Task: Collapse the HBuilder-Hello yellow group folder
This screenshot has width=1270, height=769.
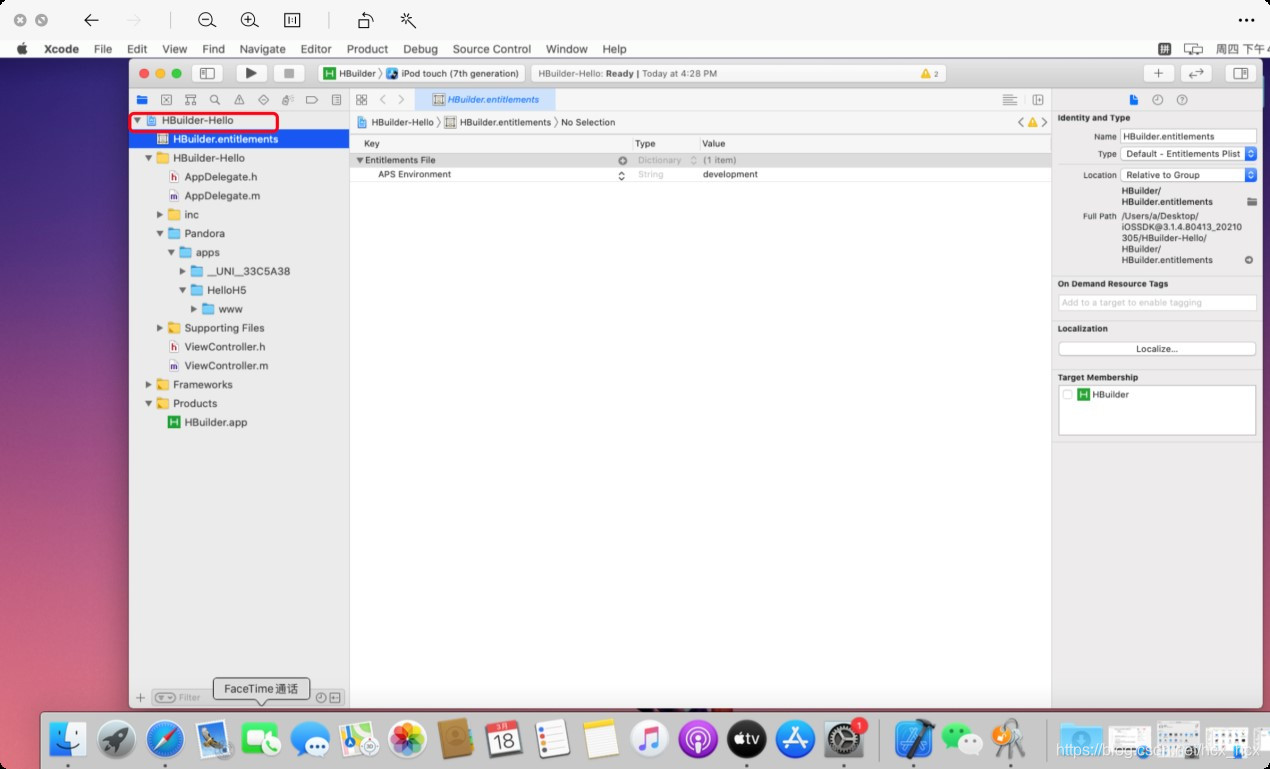Action: point(149,158)
